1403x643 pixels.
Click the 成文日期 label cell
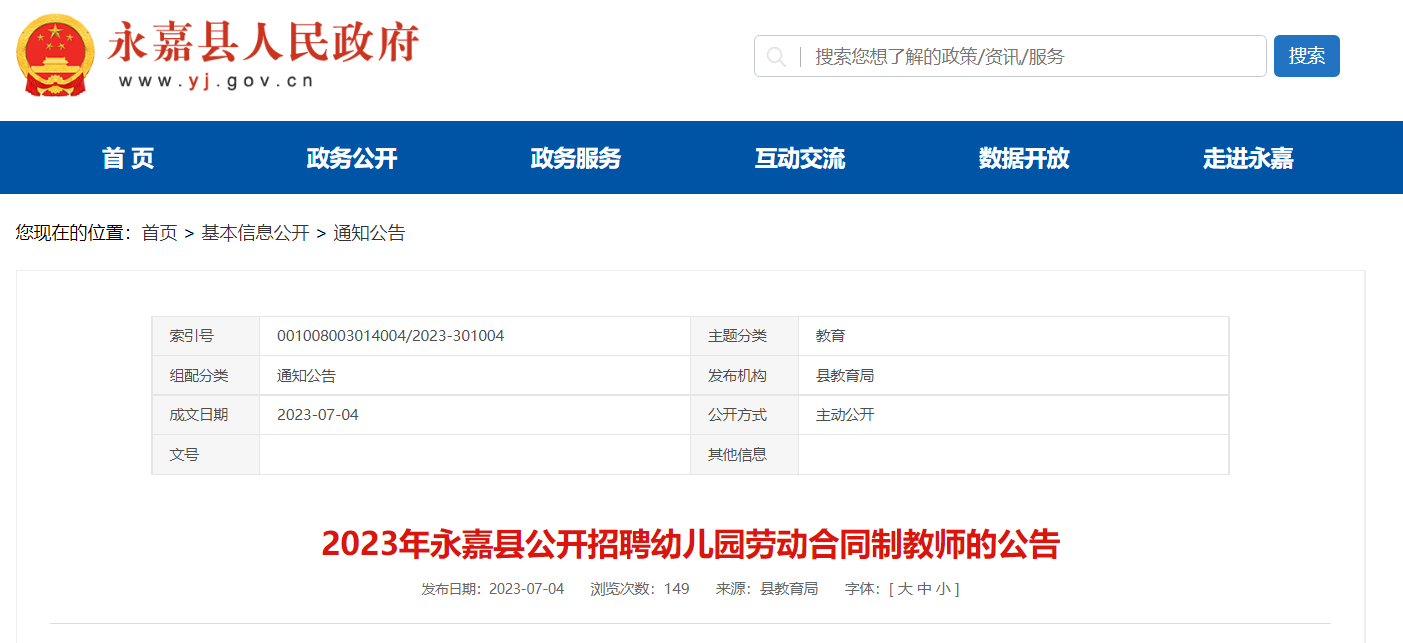point(206,415)
